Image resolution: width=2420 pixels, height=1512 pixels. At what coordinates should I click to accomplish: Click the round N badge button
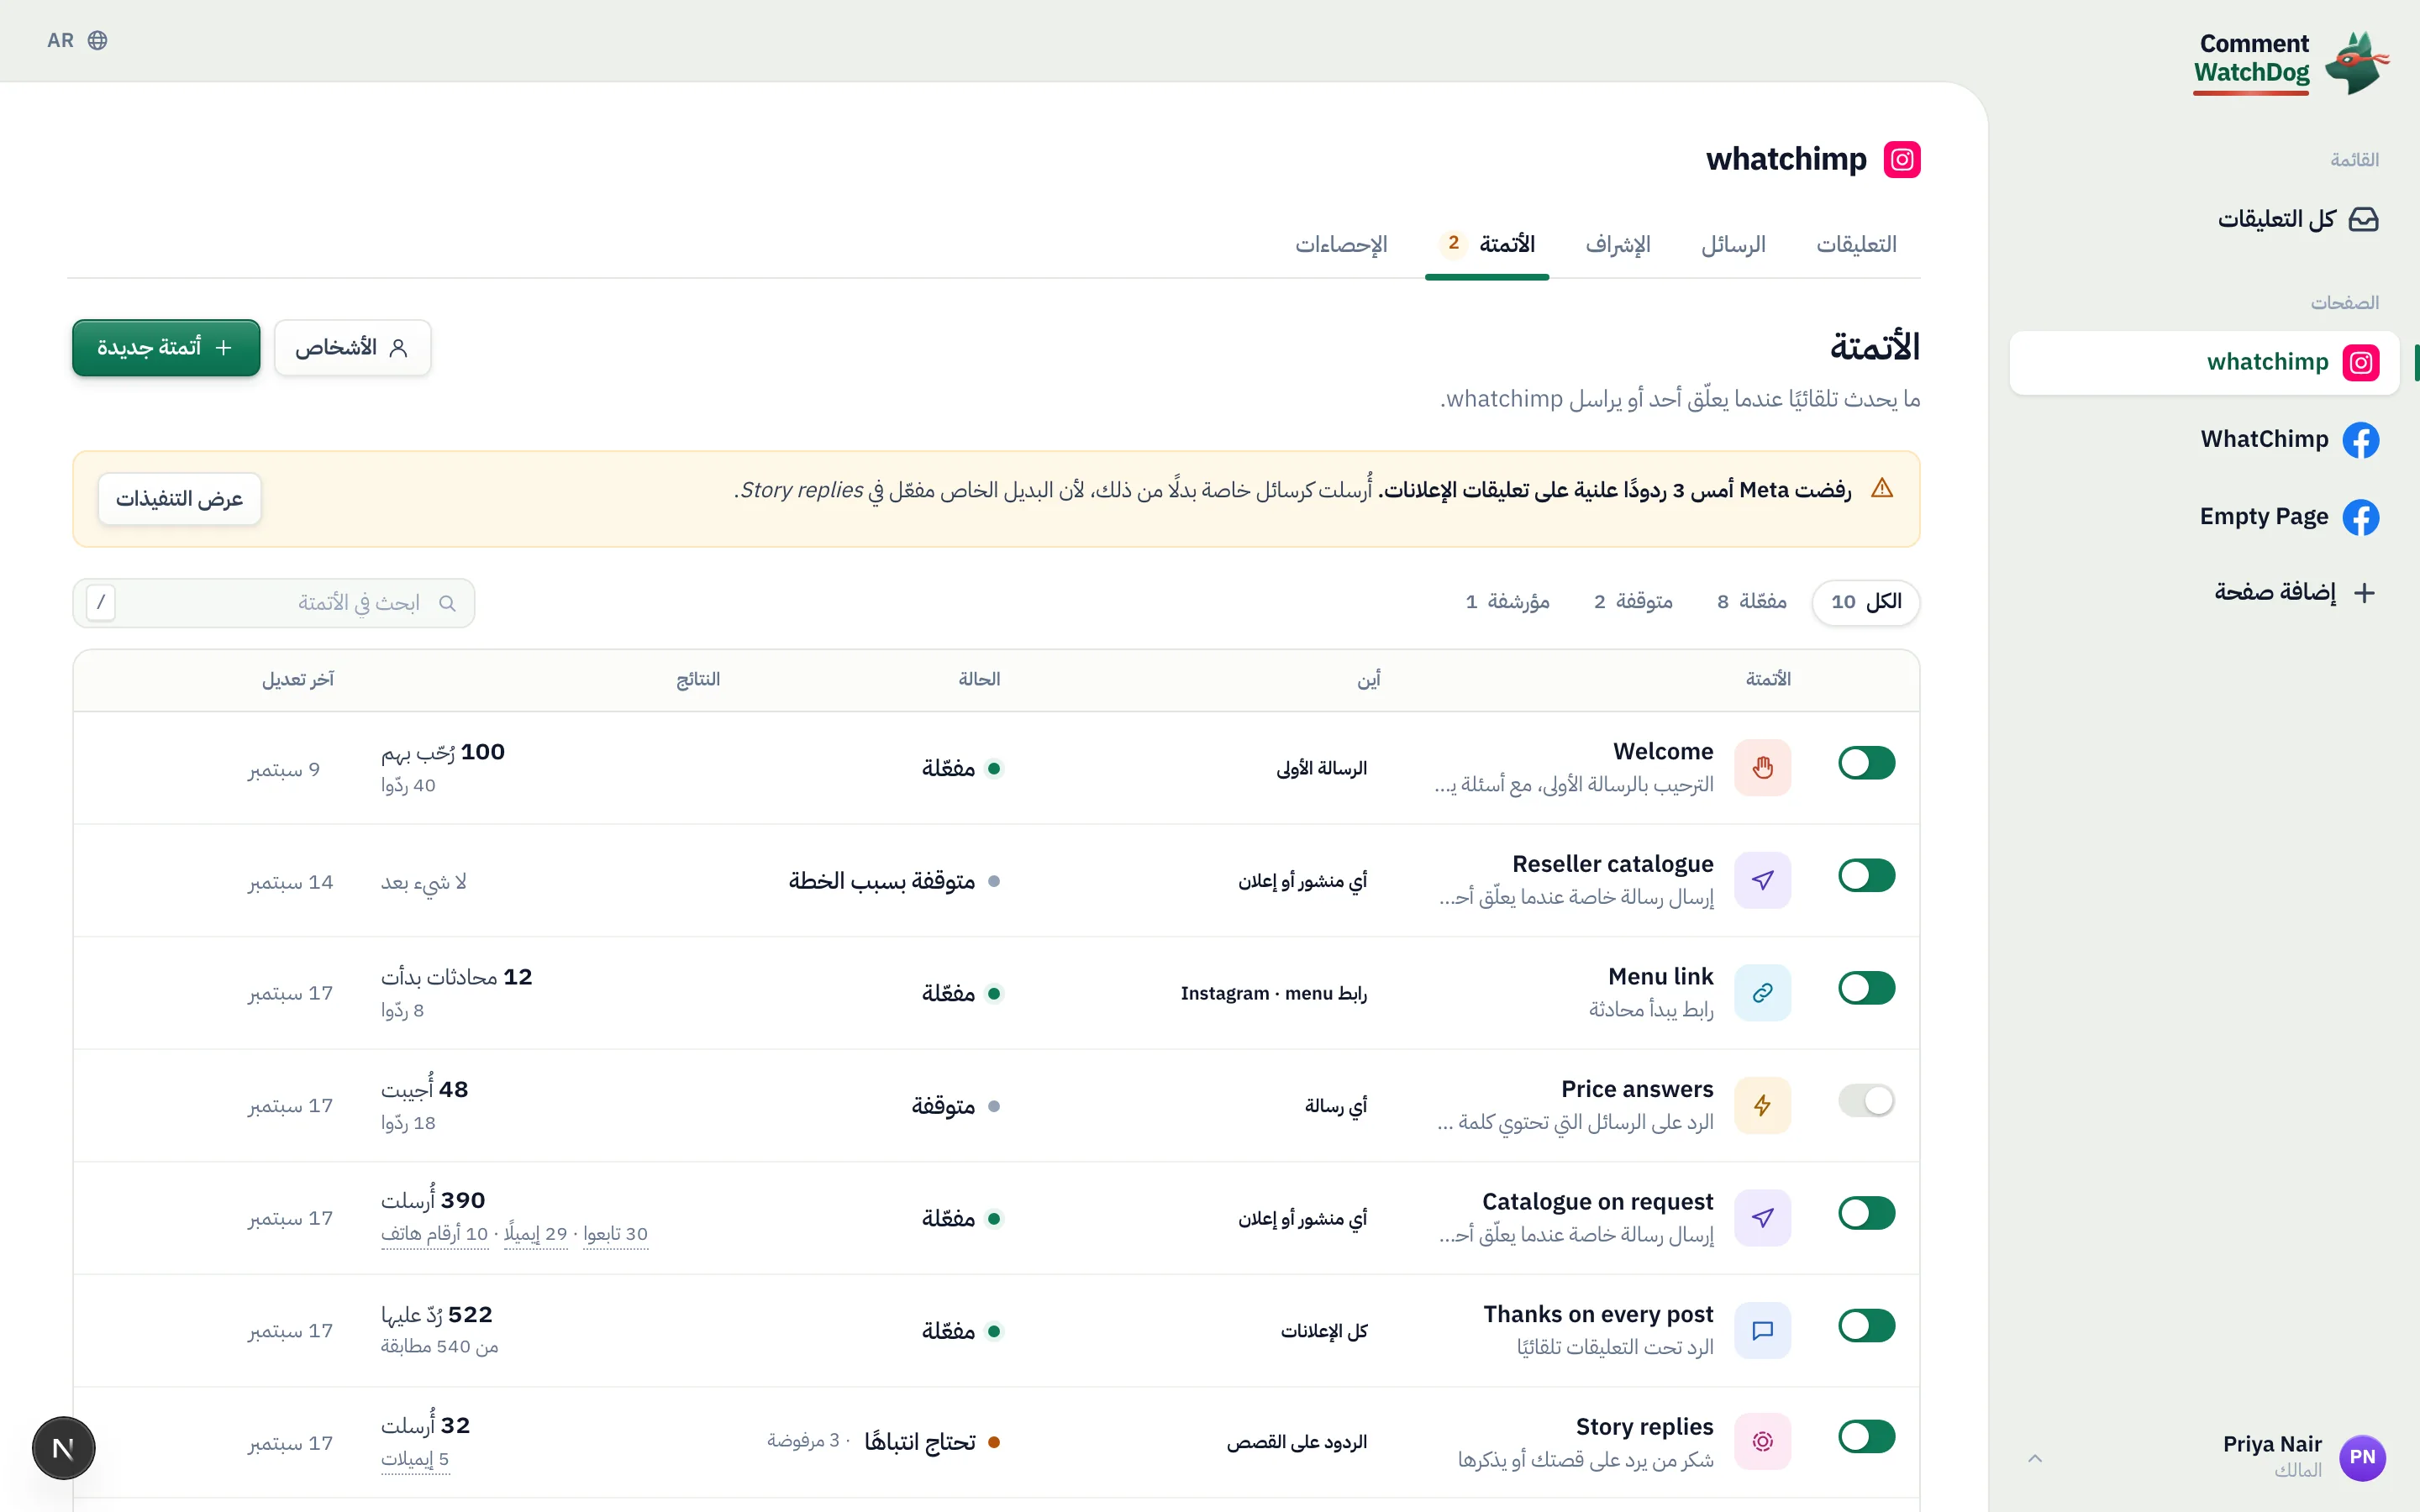(63, 1448)
